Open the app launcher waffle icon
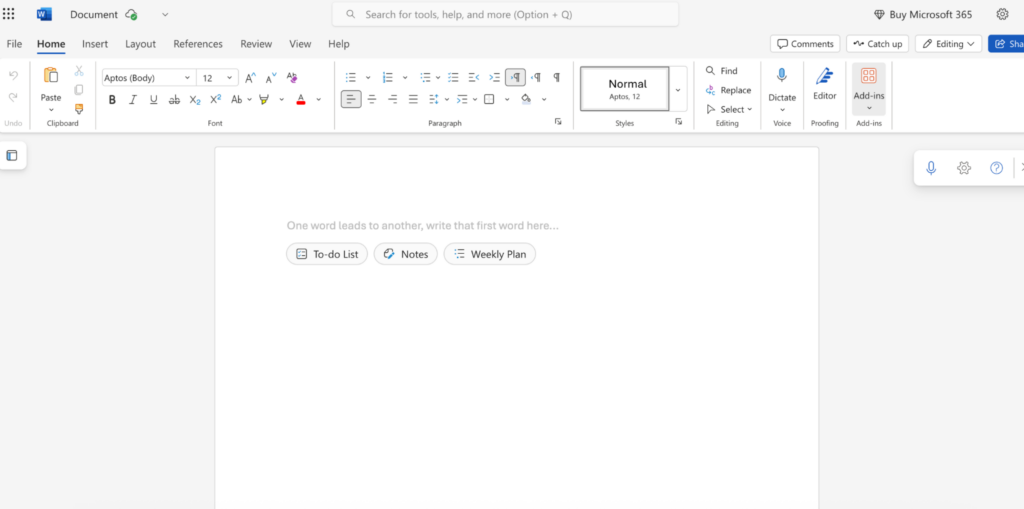1024x509 pixels. 8,14
